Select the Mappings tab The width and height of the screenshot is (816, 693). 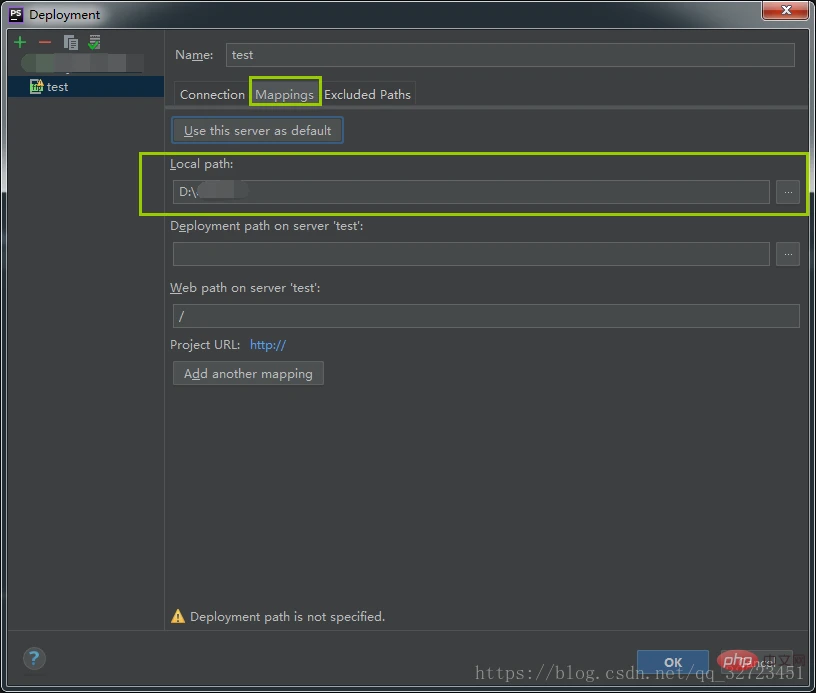285,94
